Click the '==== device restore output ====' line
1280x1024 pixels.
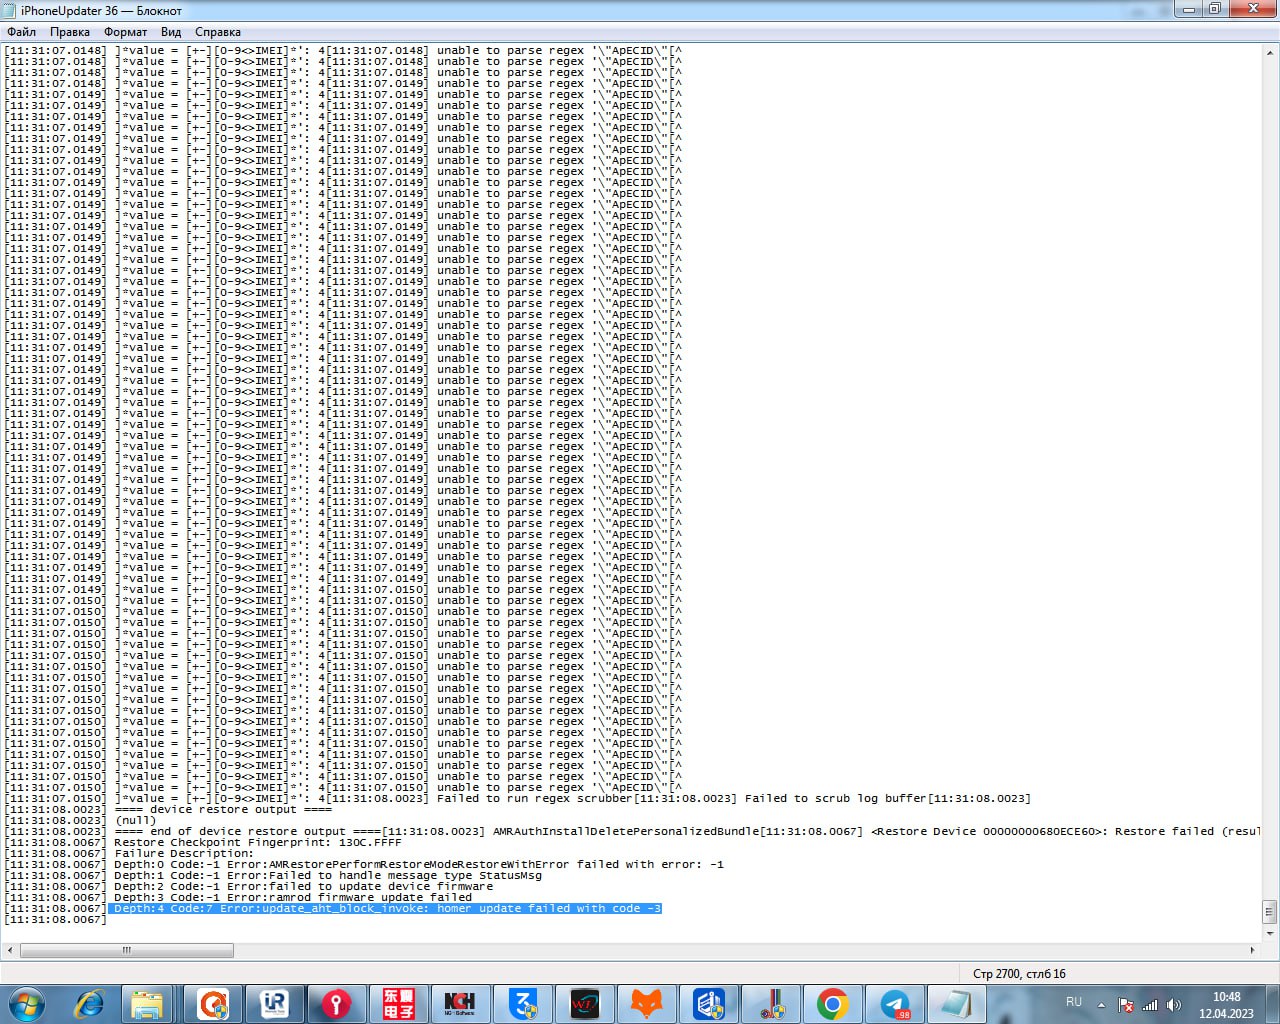223,810
